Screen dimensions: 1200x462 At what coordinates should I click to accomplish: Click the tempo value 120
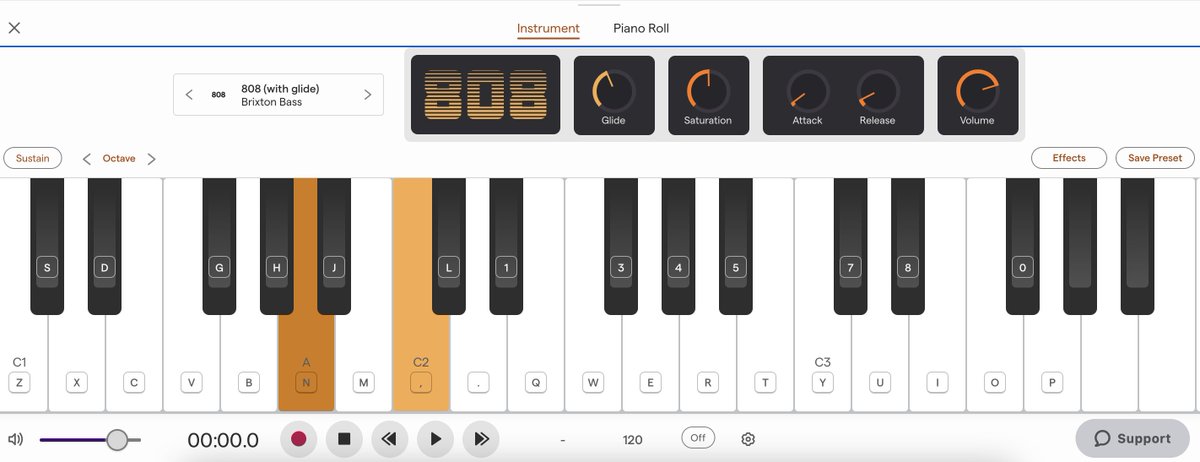click(632, 440)
